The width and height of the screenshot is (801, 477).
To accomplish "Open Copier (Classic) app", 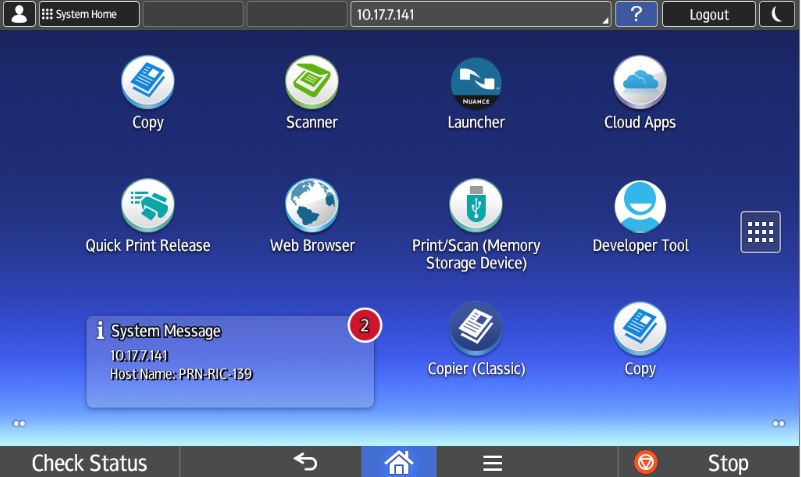I will [475, 330].
